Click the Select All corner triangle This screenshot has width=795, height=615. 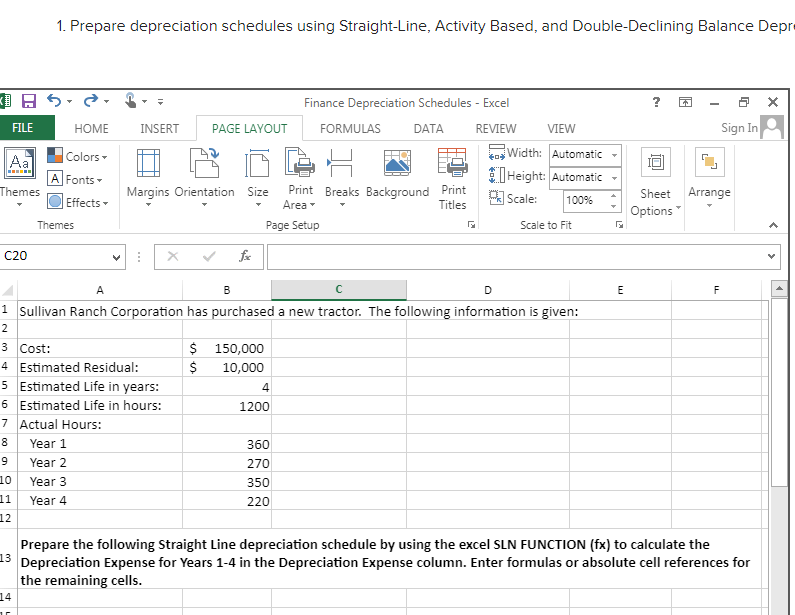point(8,291)
